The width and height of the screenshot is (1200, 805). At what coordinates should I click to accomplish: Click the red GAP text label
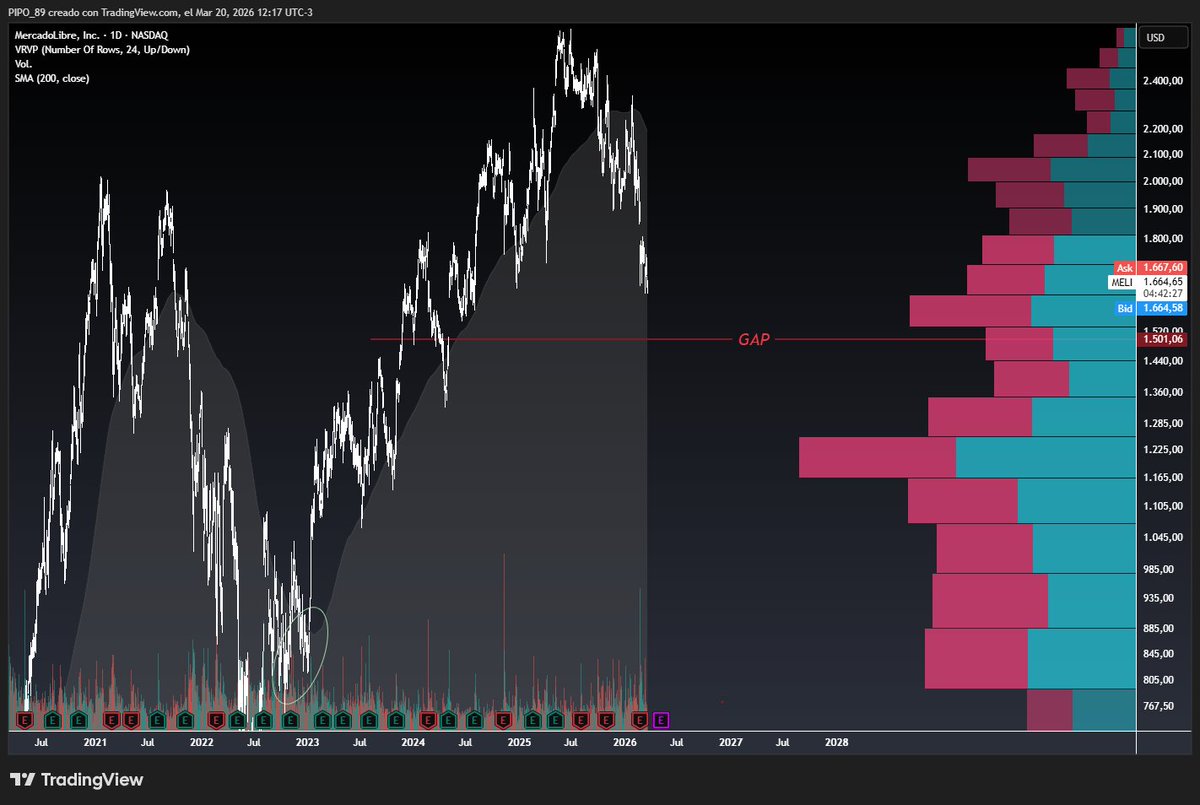(x=753, y=340)
